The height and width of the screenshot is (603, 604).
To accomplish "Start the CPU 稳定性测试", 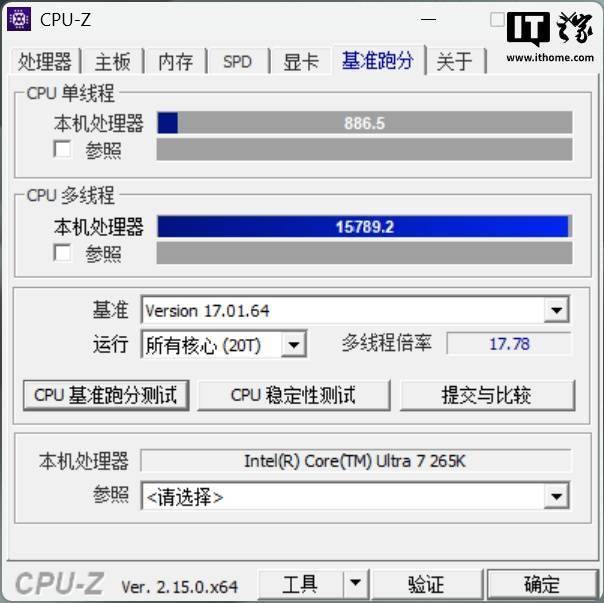I will tap(294, 395).
